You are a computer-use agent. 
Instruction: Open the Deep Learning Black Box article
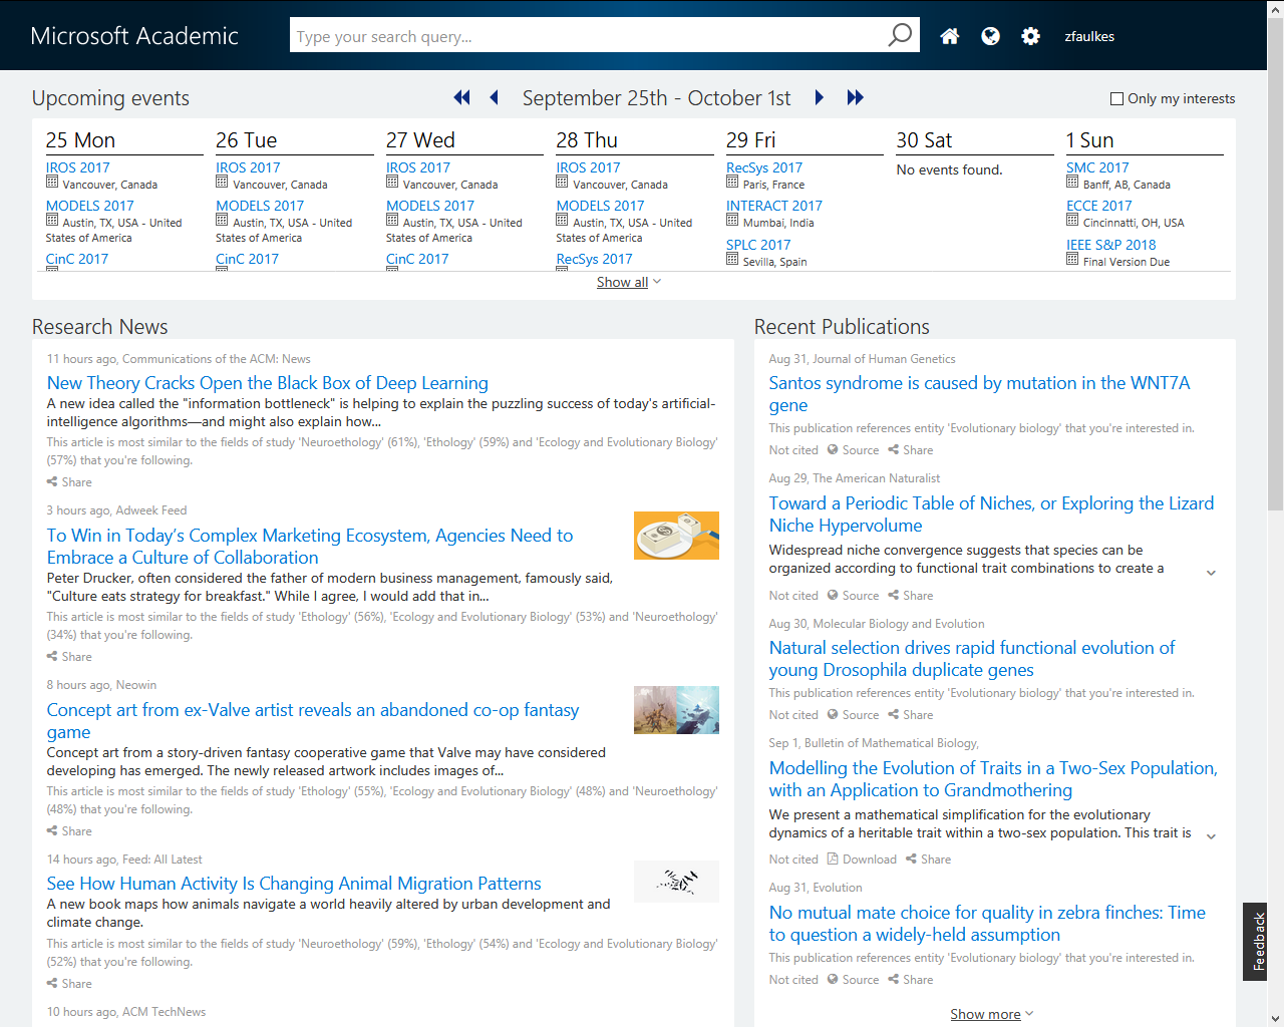tap(267, 382)
